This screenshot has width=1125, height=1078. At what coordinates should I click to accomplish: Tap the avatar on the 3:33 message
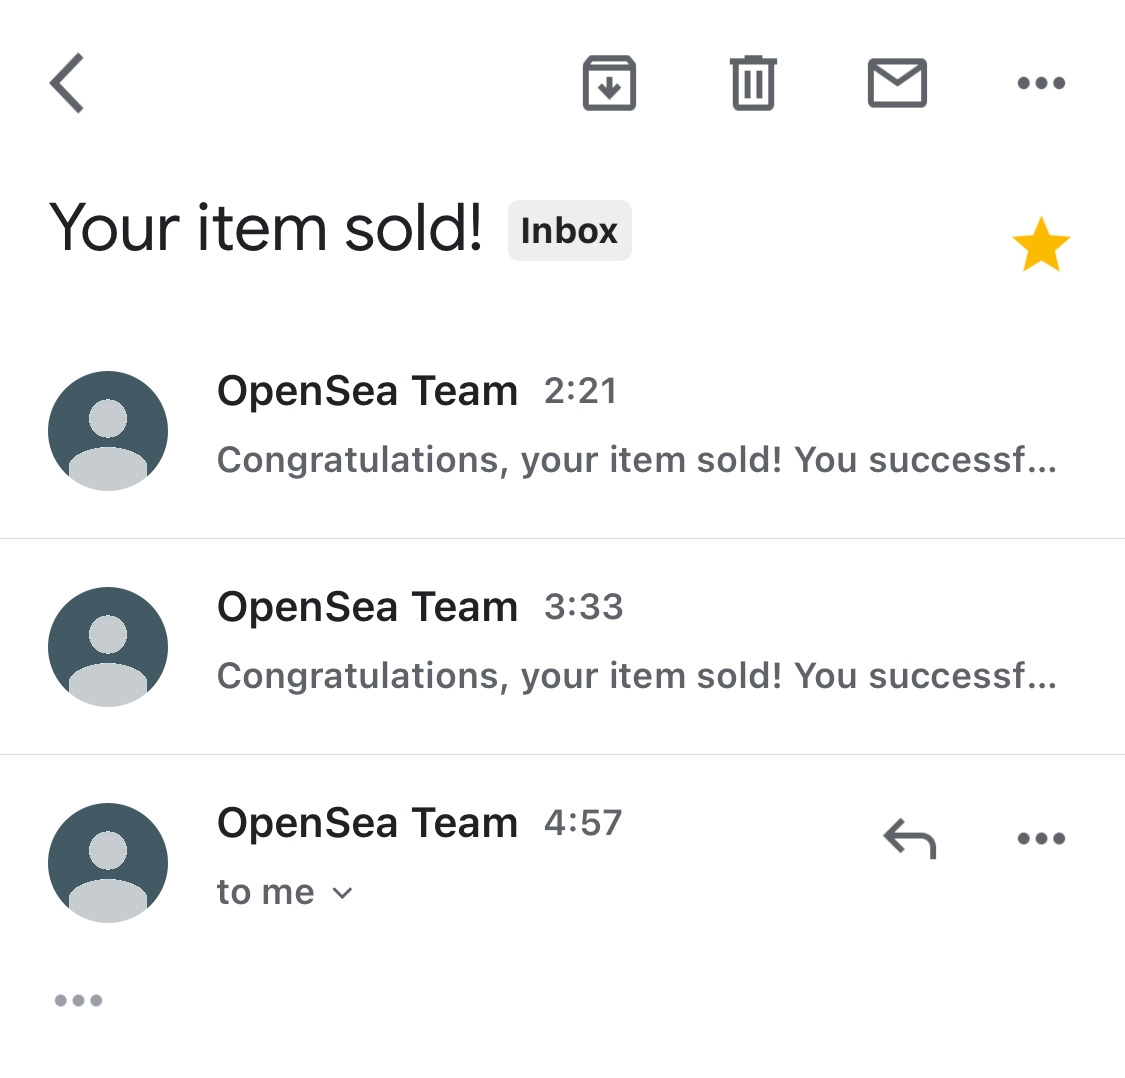pyautogui.click(x=108, y=647)
